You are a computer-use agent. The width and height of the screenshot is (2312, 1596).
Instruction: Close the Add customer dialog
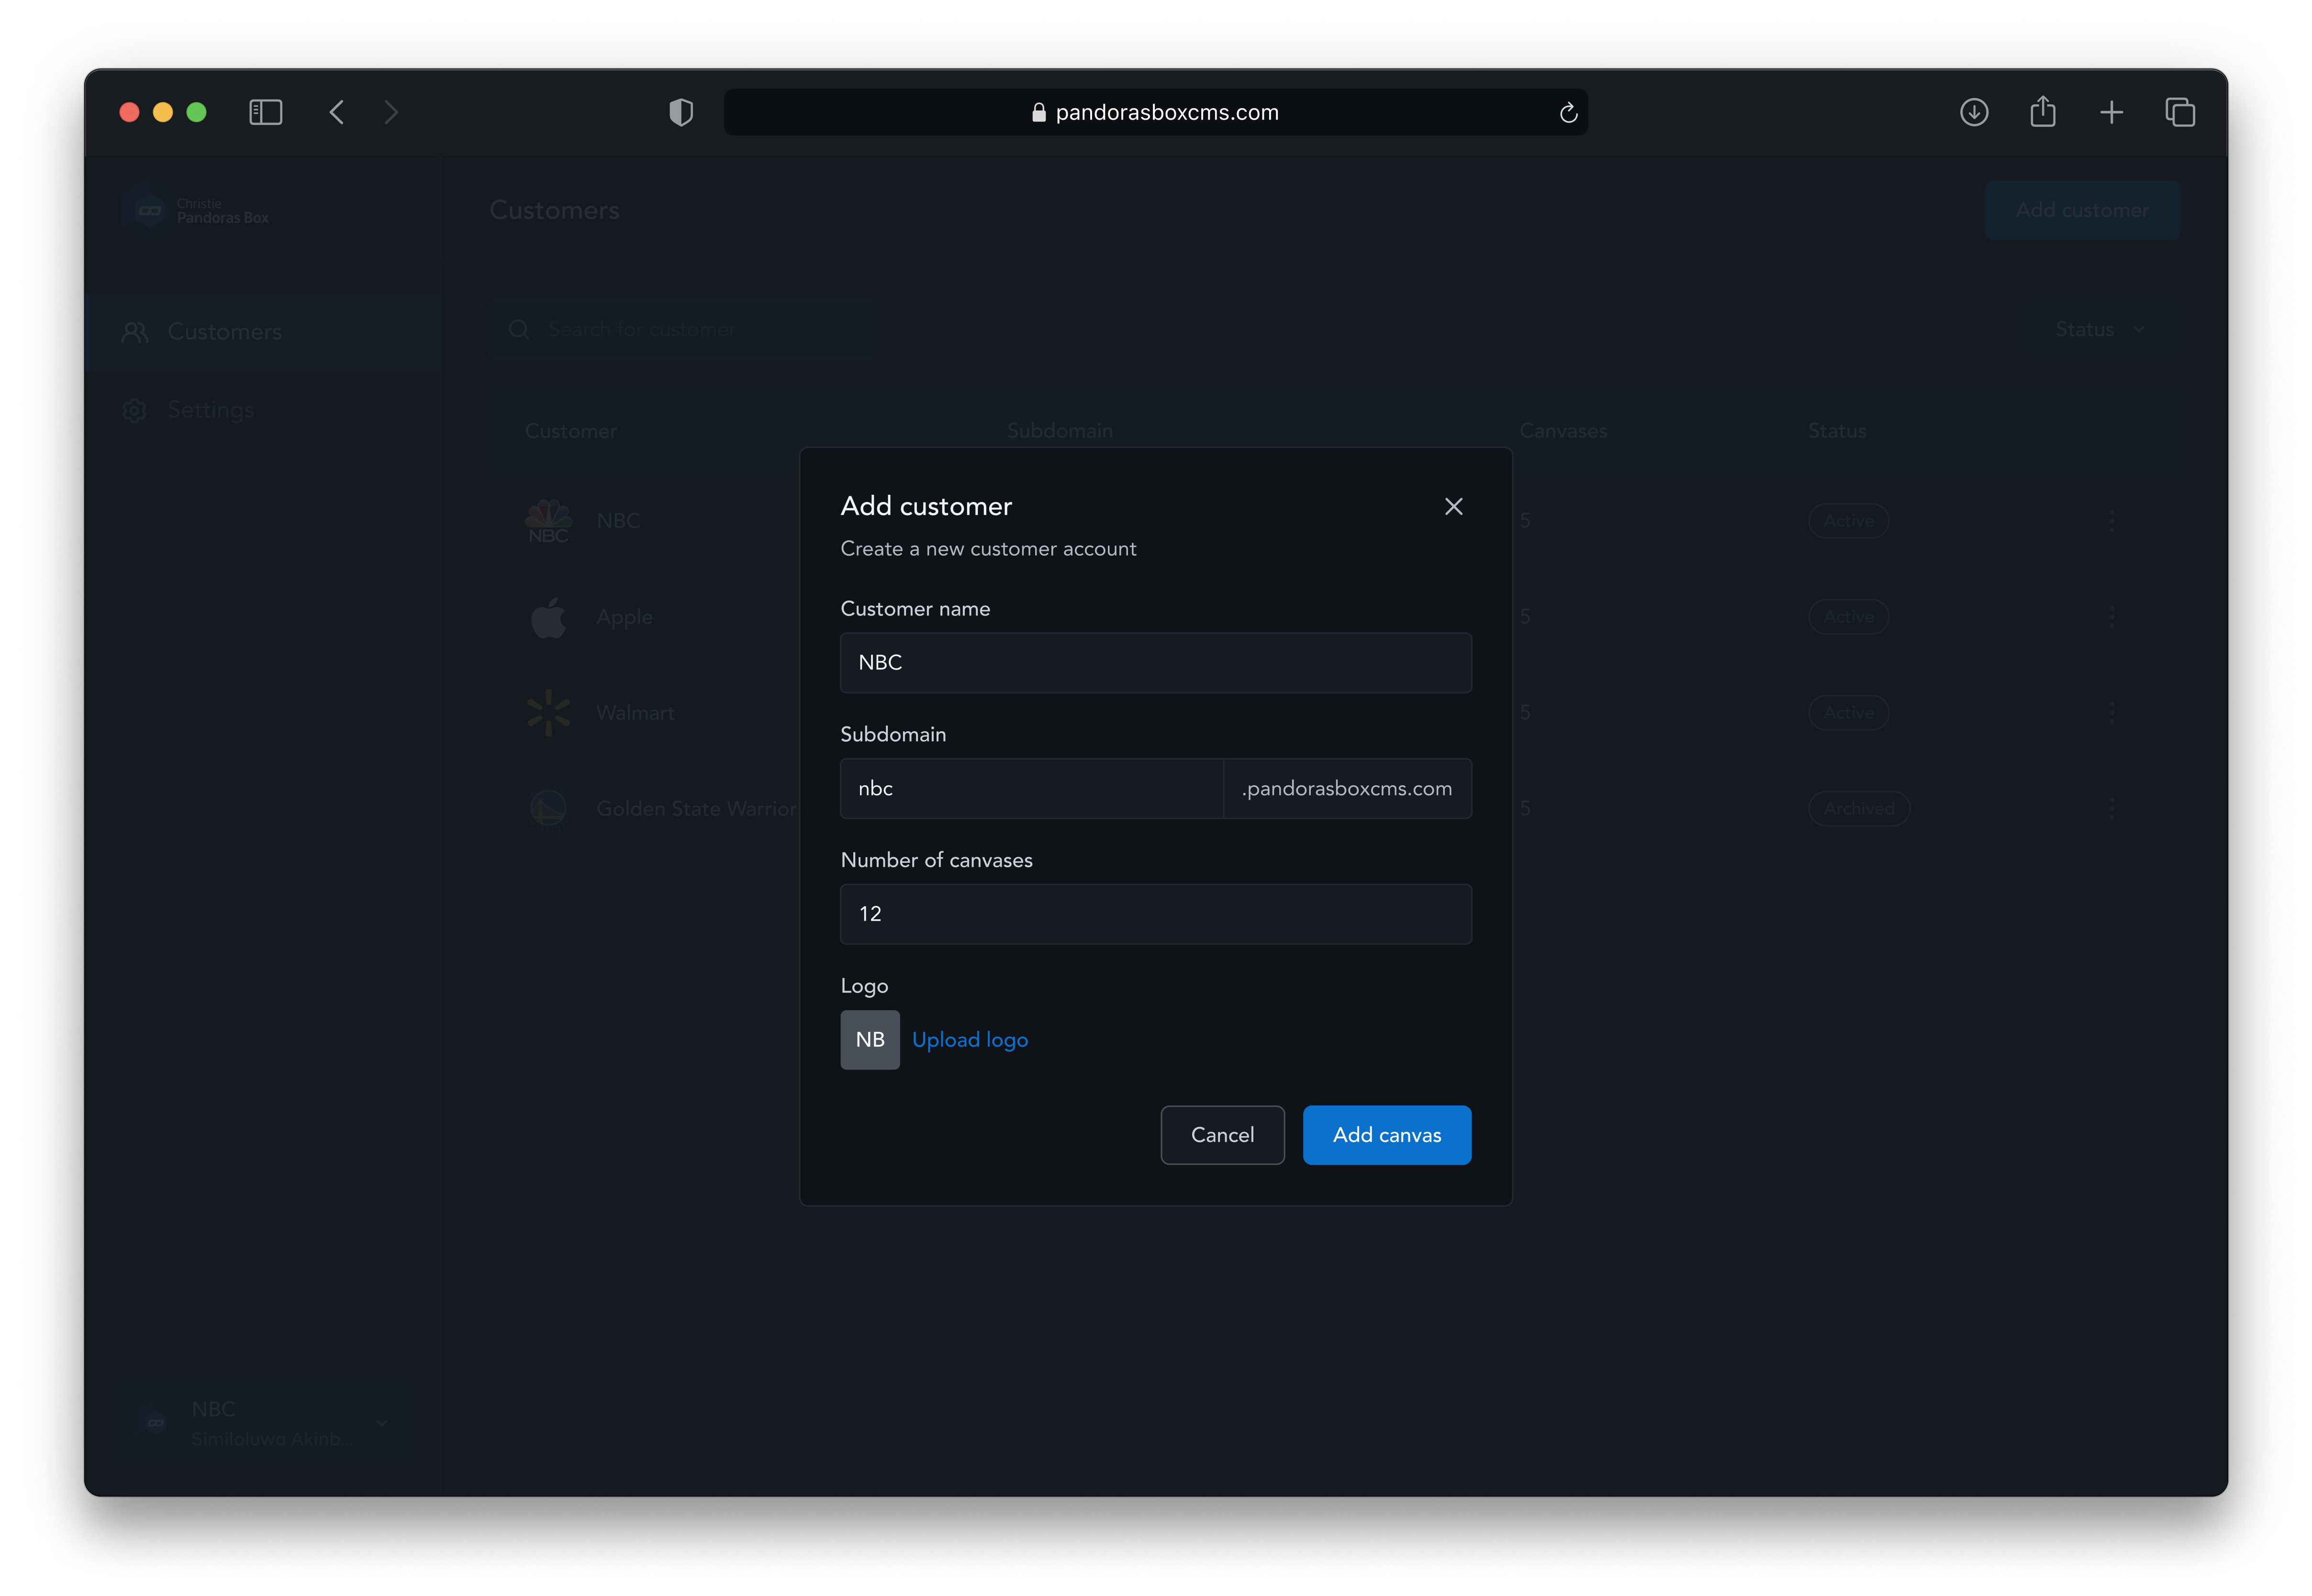tap(1453, 507)
